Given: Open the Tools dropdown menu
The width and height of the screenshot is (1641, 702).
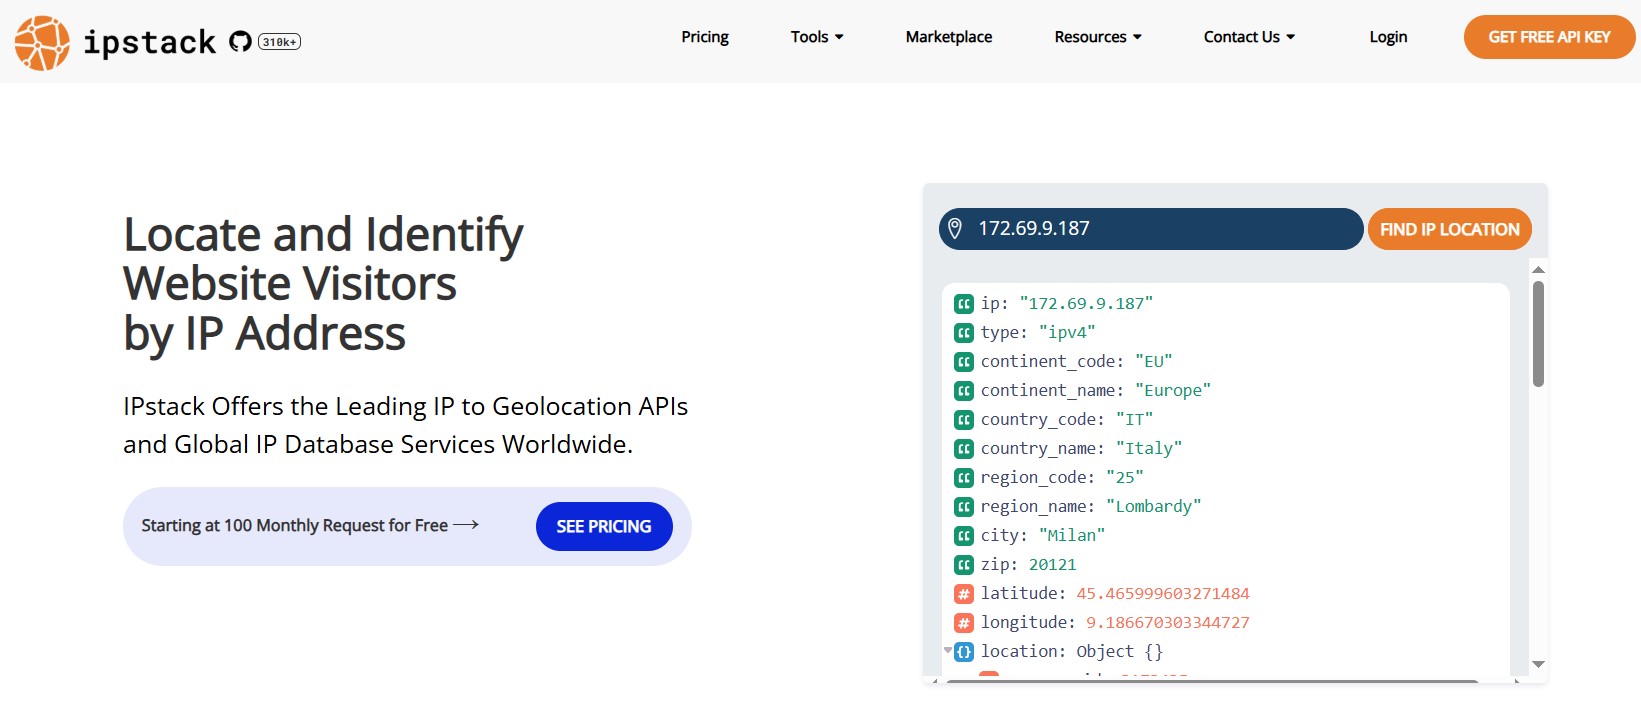Looking at the screenshot, I should tap(817, 37).
